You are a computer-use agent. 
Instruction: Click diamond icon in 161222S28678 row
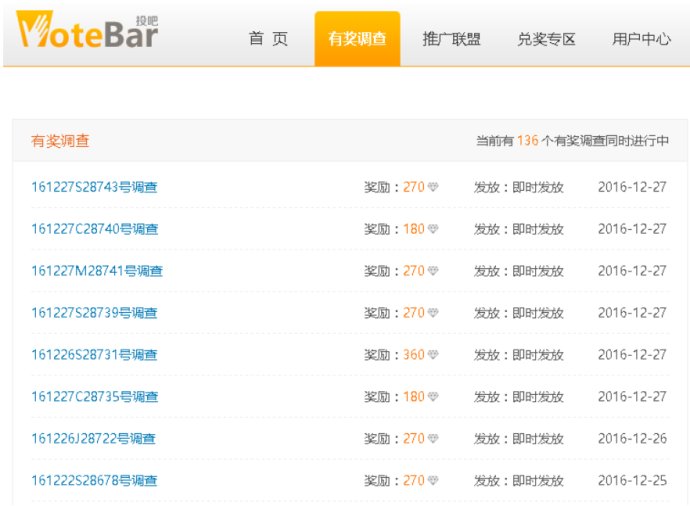pyautogui.click(x=433, y=480)
